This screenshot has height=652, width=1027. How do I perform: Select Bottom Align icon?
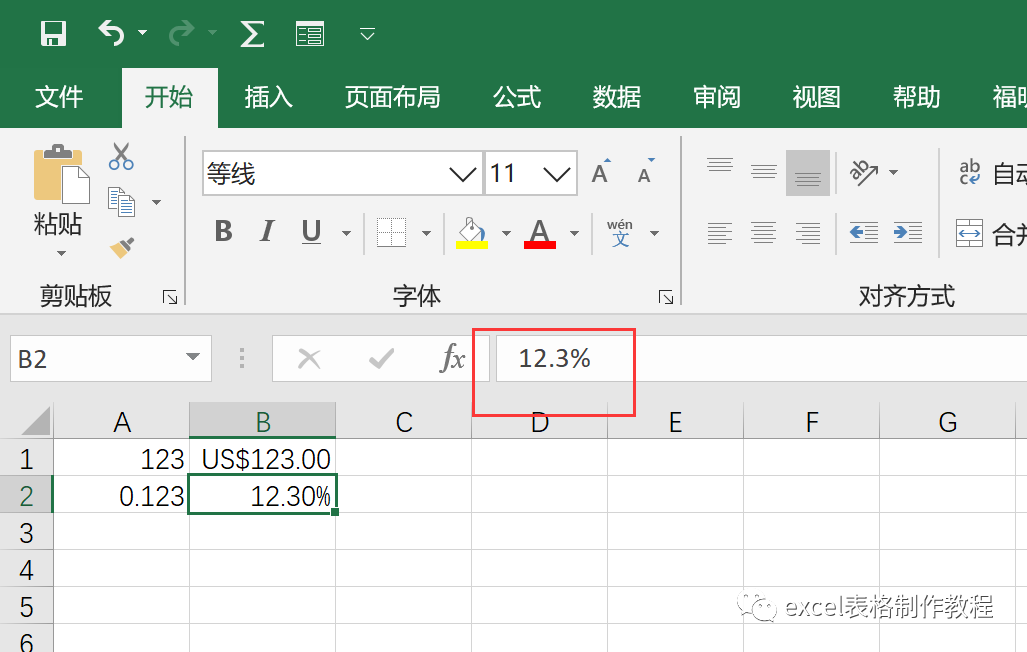click(x=808, y=173)
